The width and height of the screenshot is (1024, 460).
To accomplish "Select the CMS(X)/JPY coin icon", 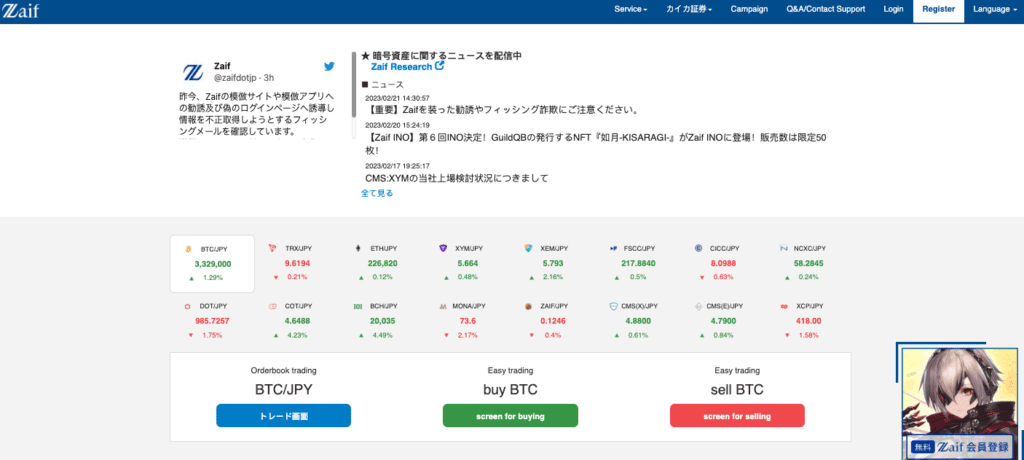I will pyautogui.click(x=613, y=306).
